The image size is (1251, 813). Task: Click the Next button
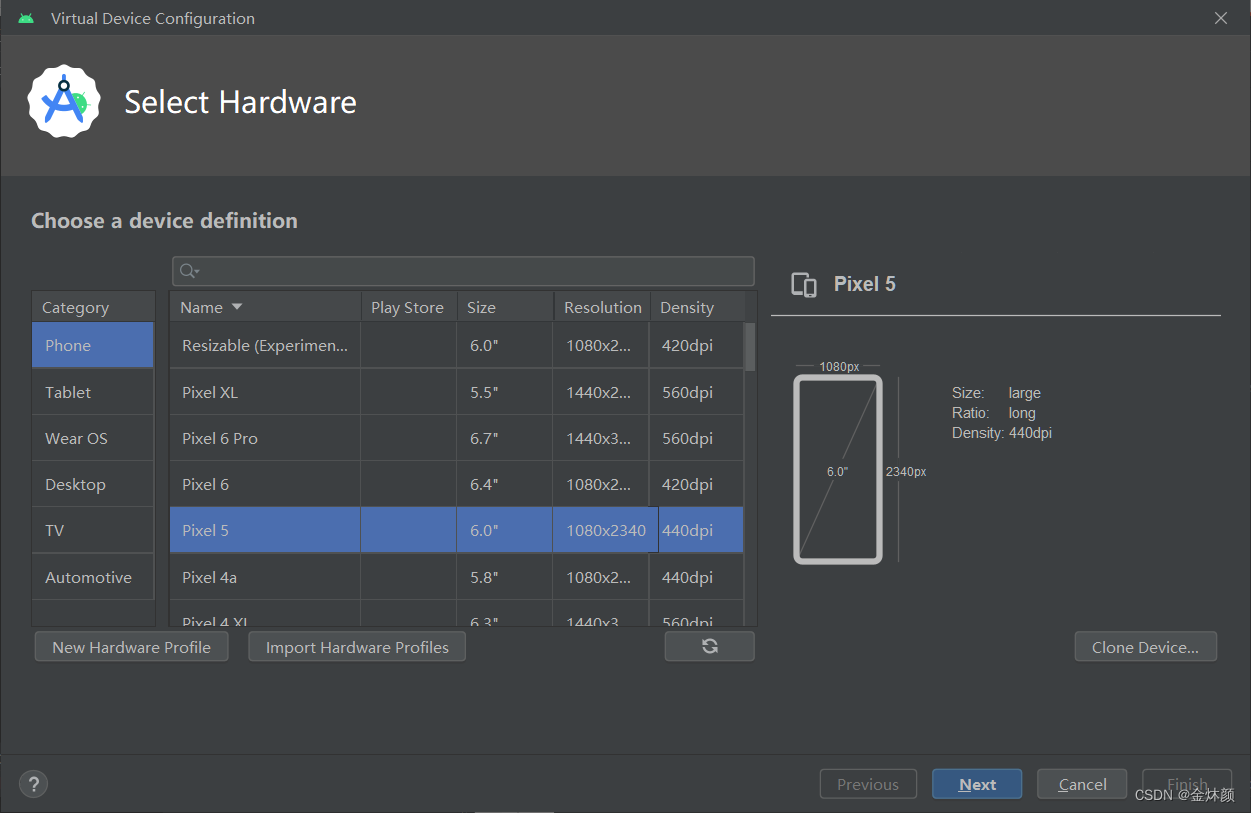coord(977,784)
